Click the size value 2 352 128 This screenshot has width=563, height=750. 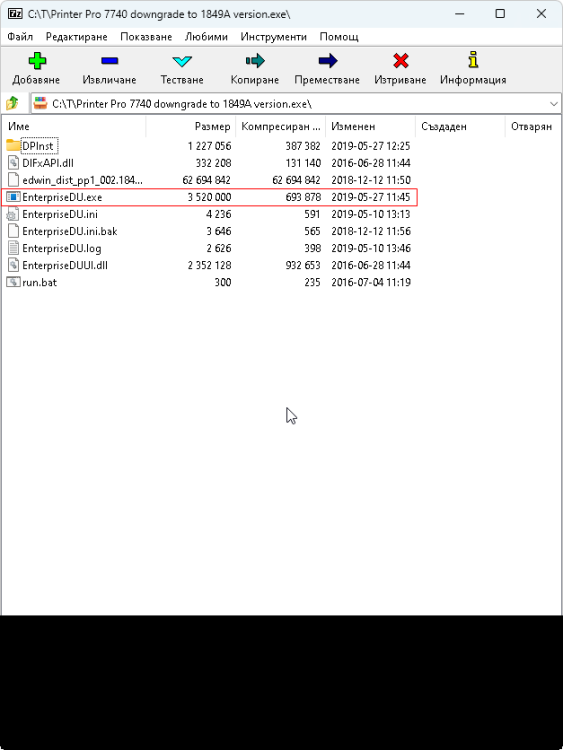click(210, 265)
